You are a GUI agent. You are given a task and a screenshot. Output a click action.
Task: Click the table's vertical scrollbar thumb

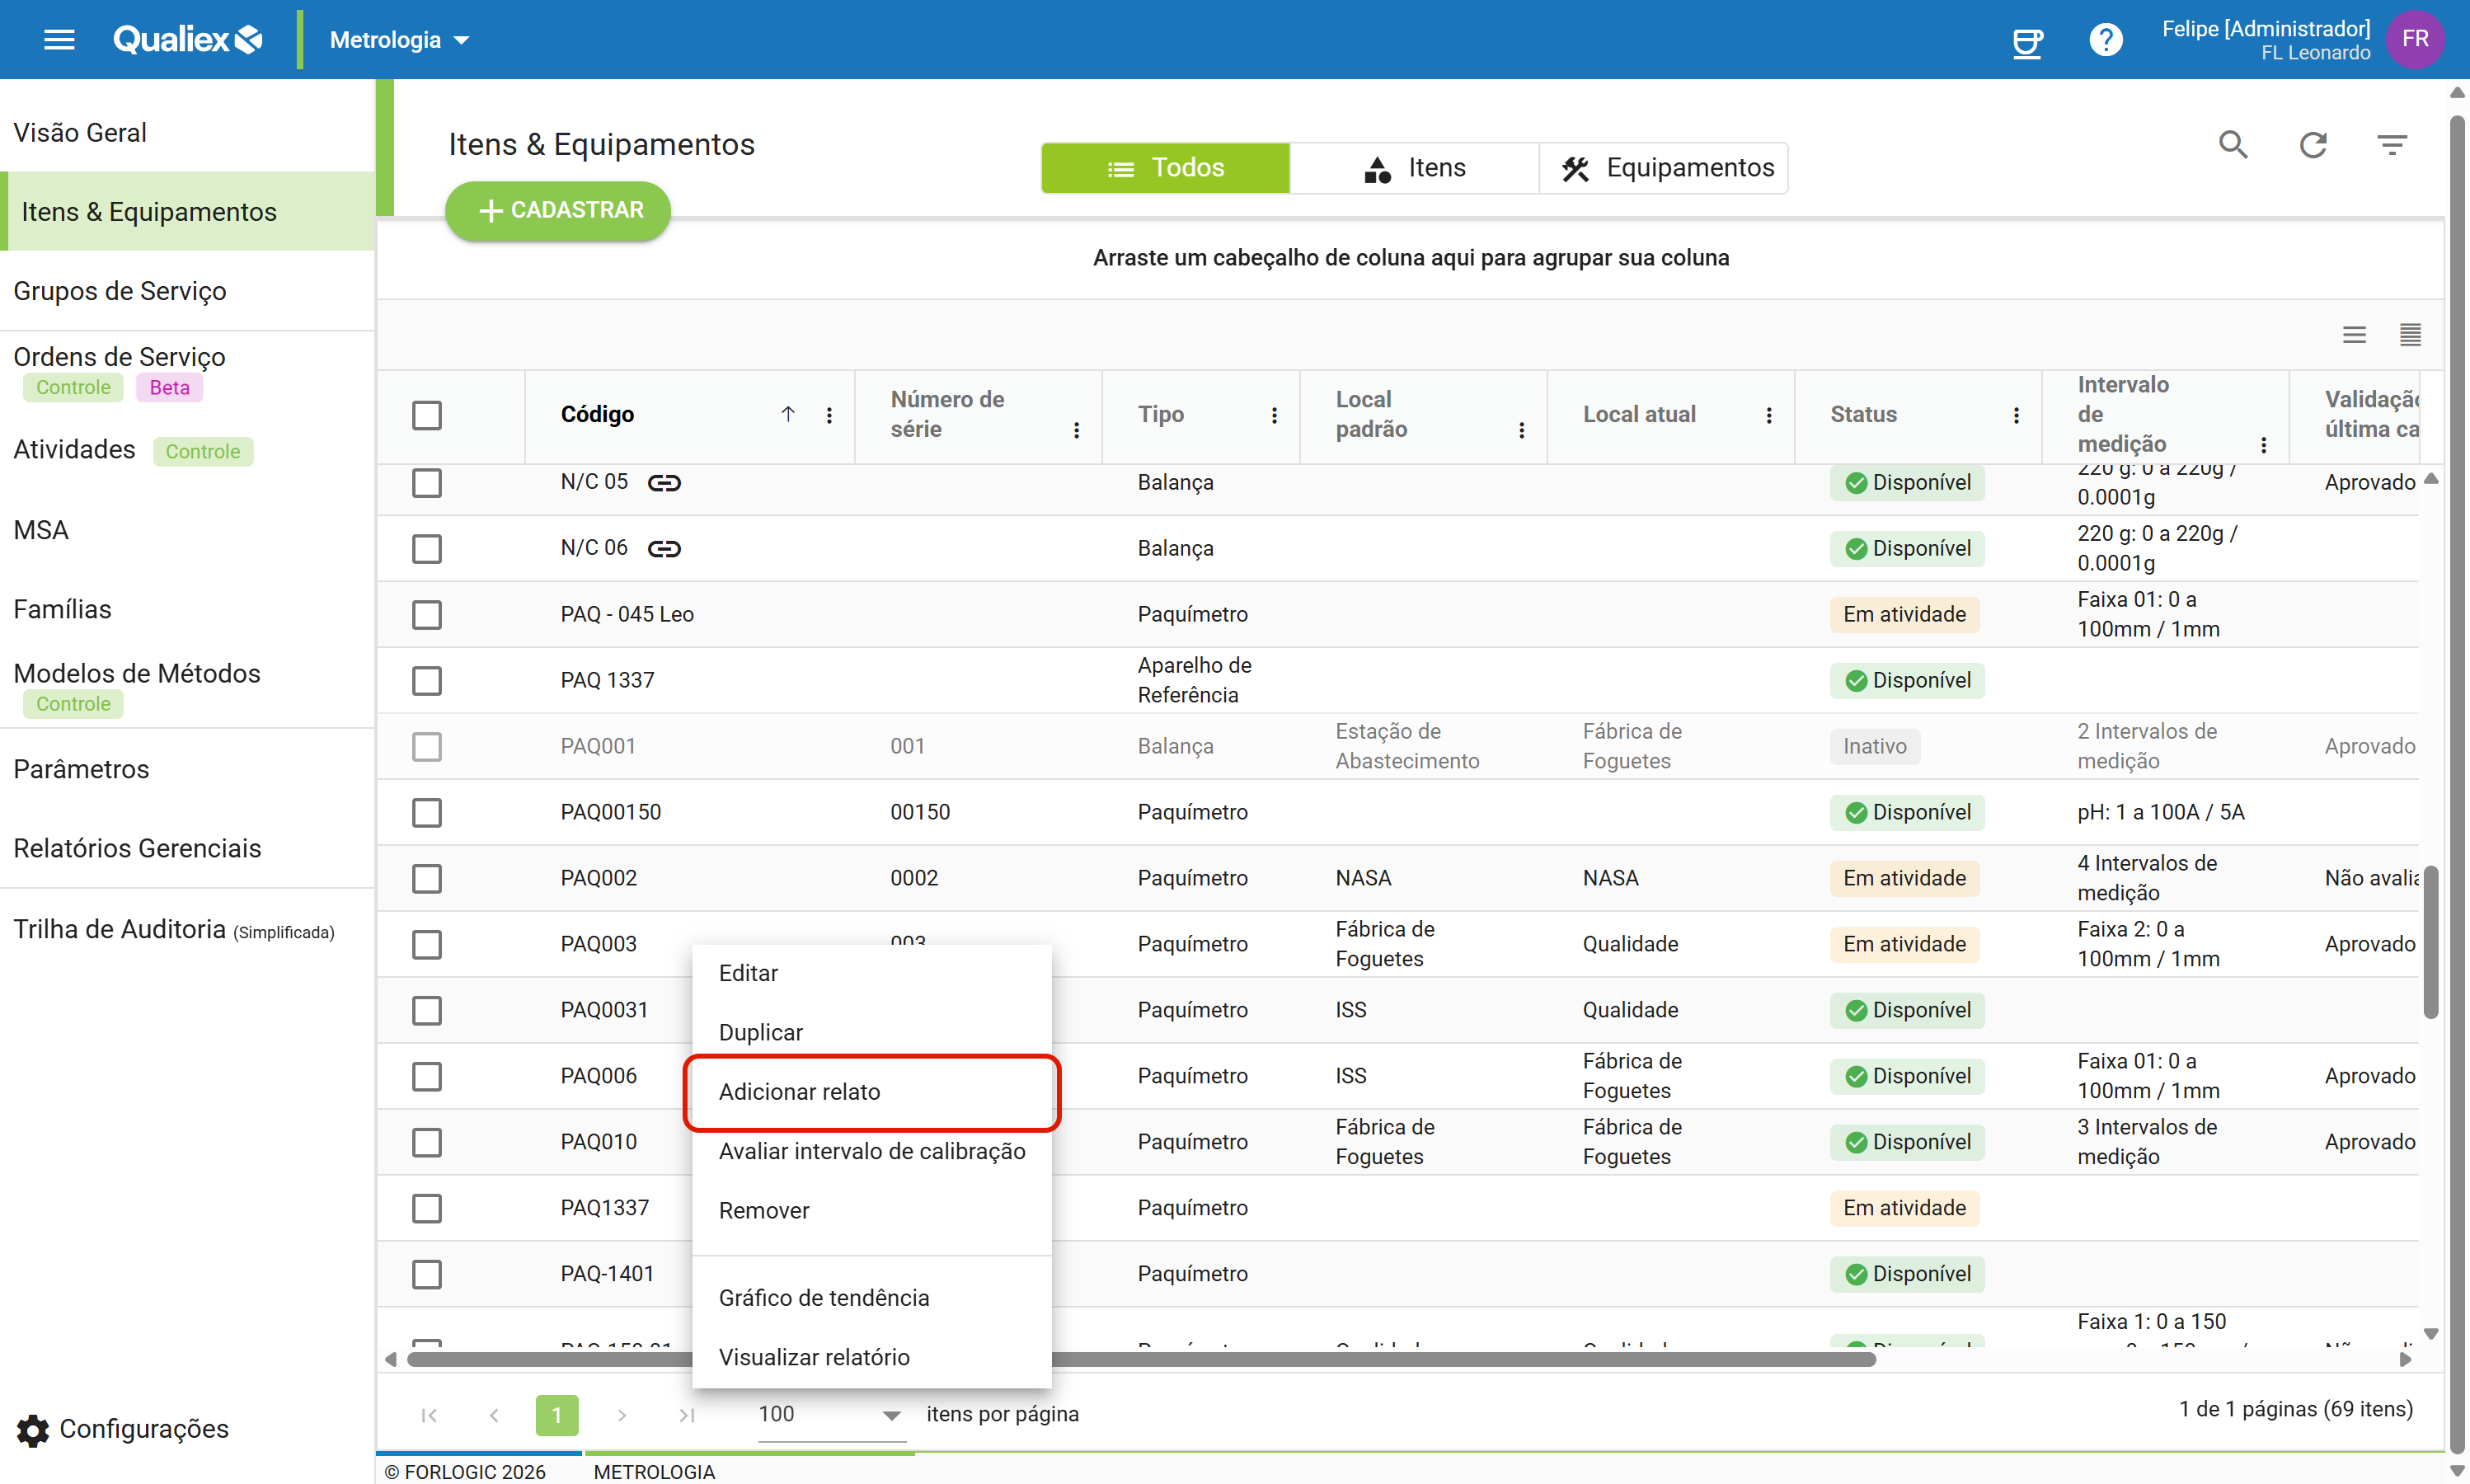[2431, 943]
